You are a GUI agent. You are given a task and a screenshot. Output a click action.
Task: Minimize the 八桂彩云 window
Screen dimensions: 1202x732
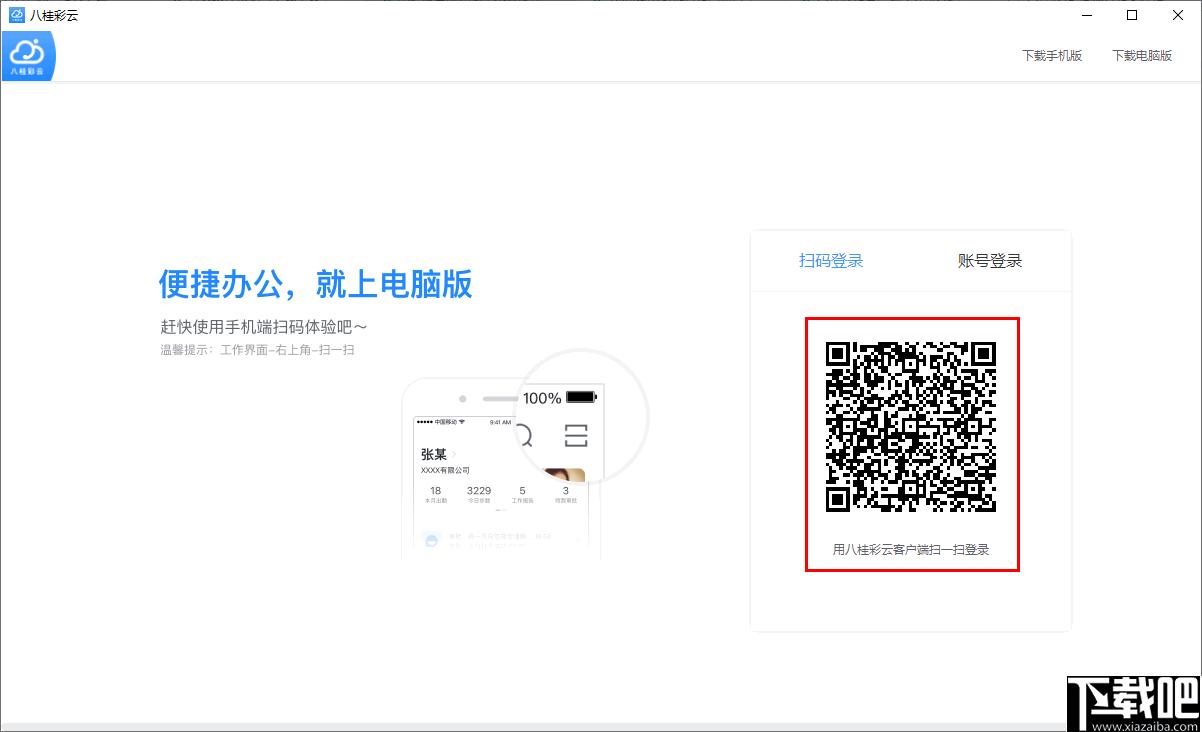pyautogui.click(x=1086, y=15)
